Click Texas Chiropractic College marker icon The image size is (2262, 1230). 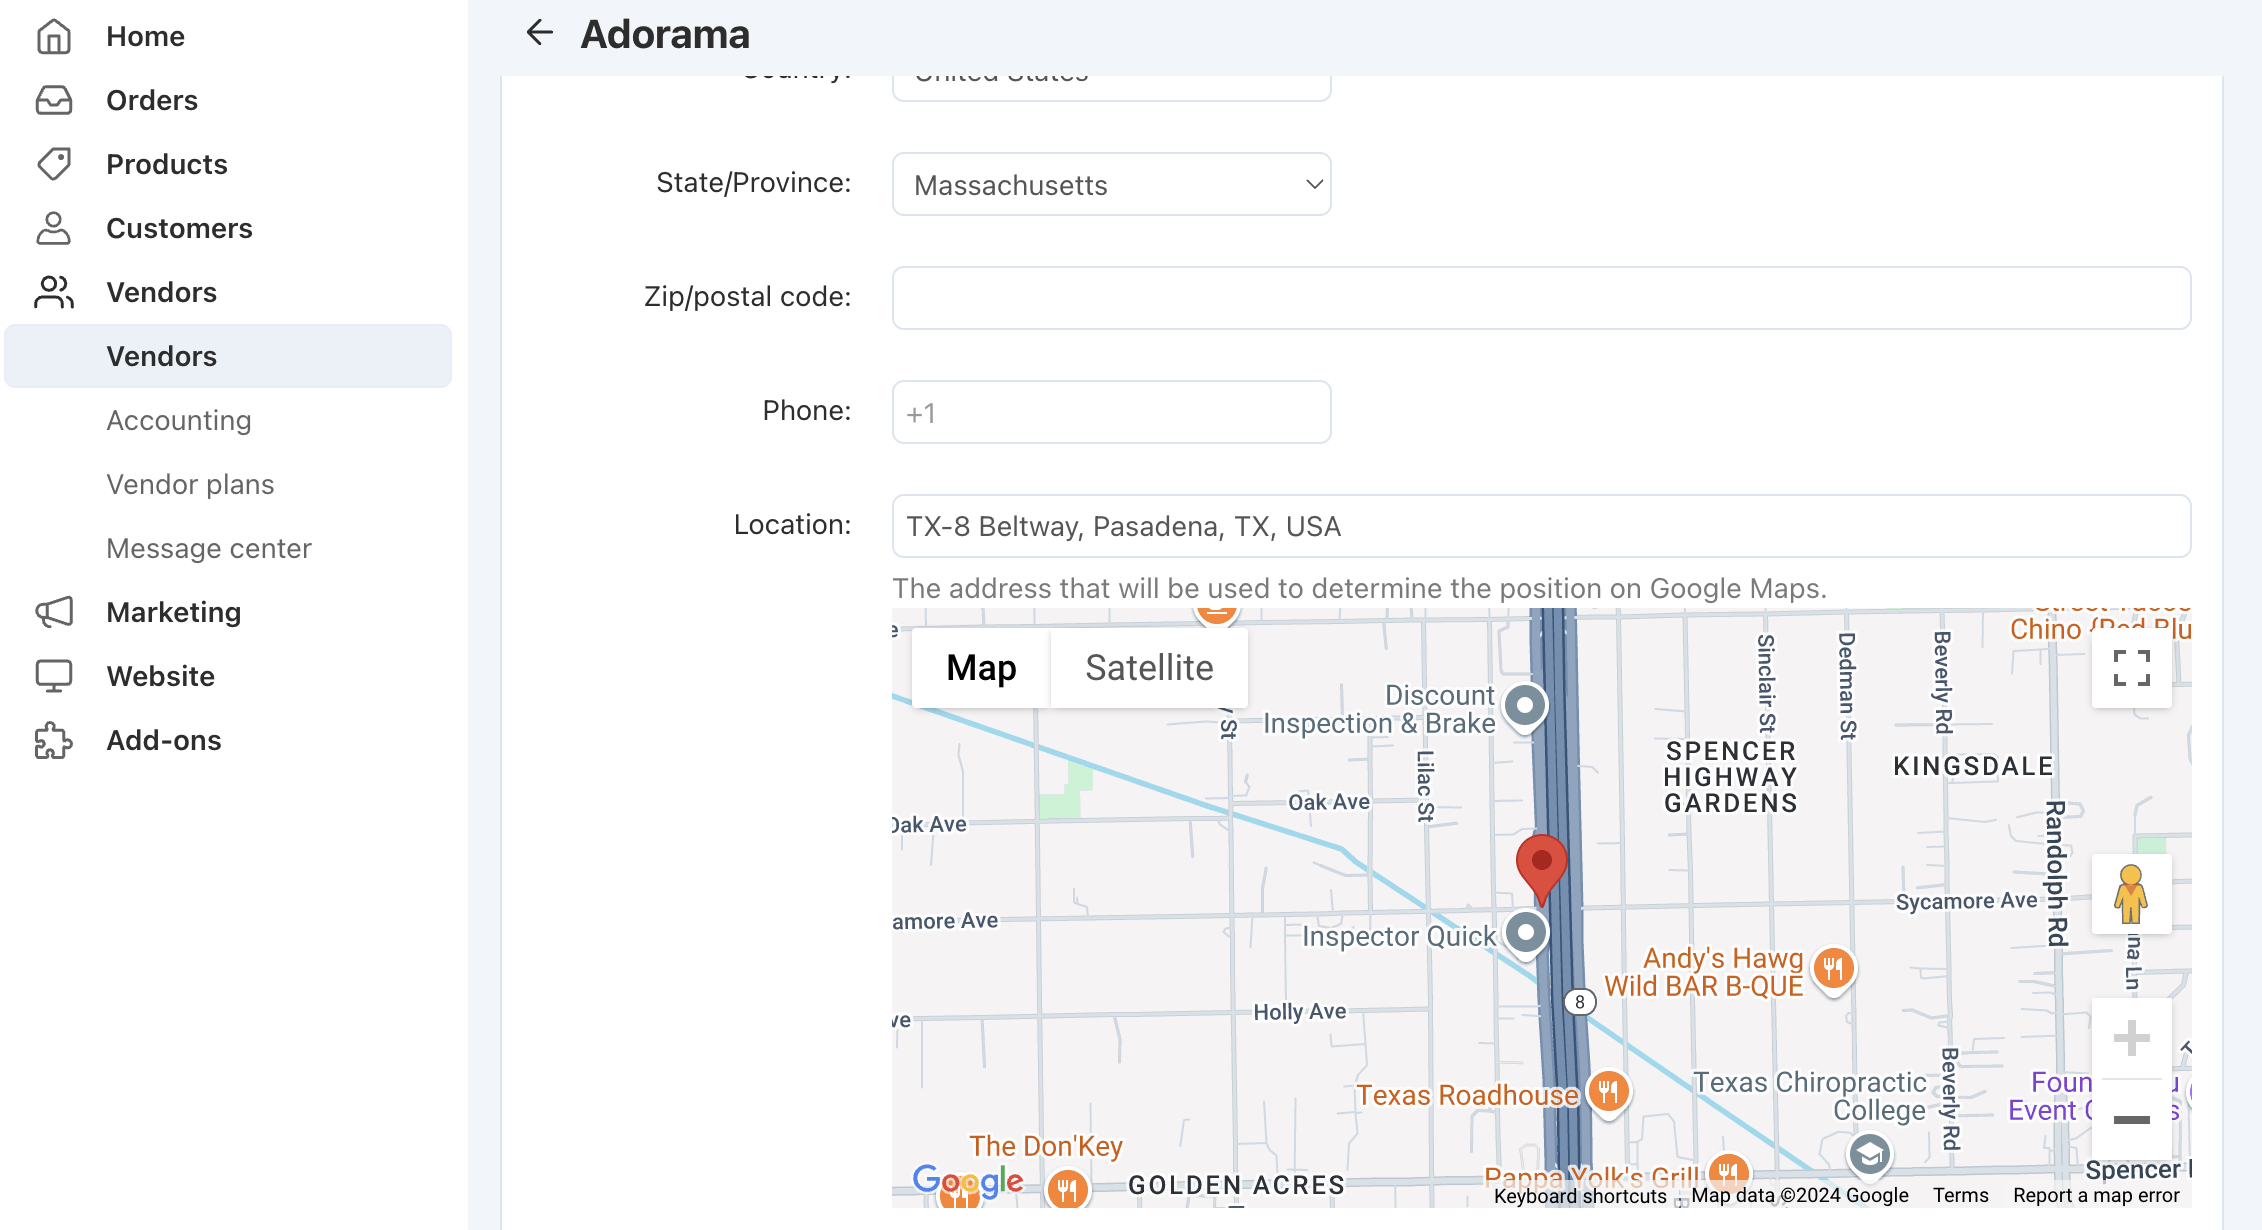coord(1869,1156)
